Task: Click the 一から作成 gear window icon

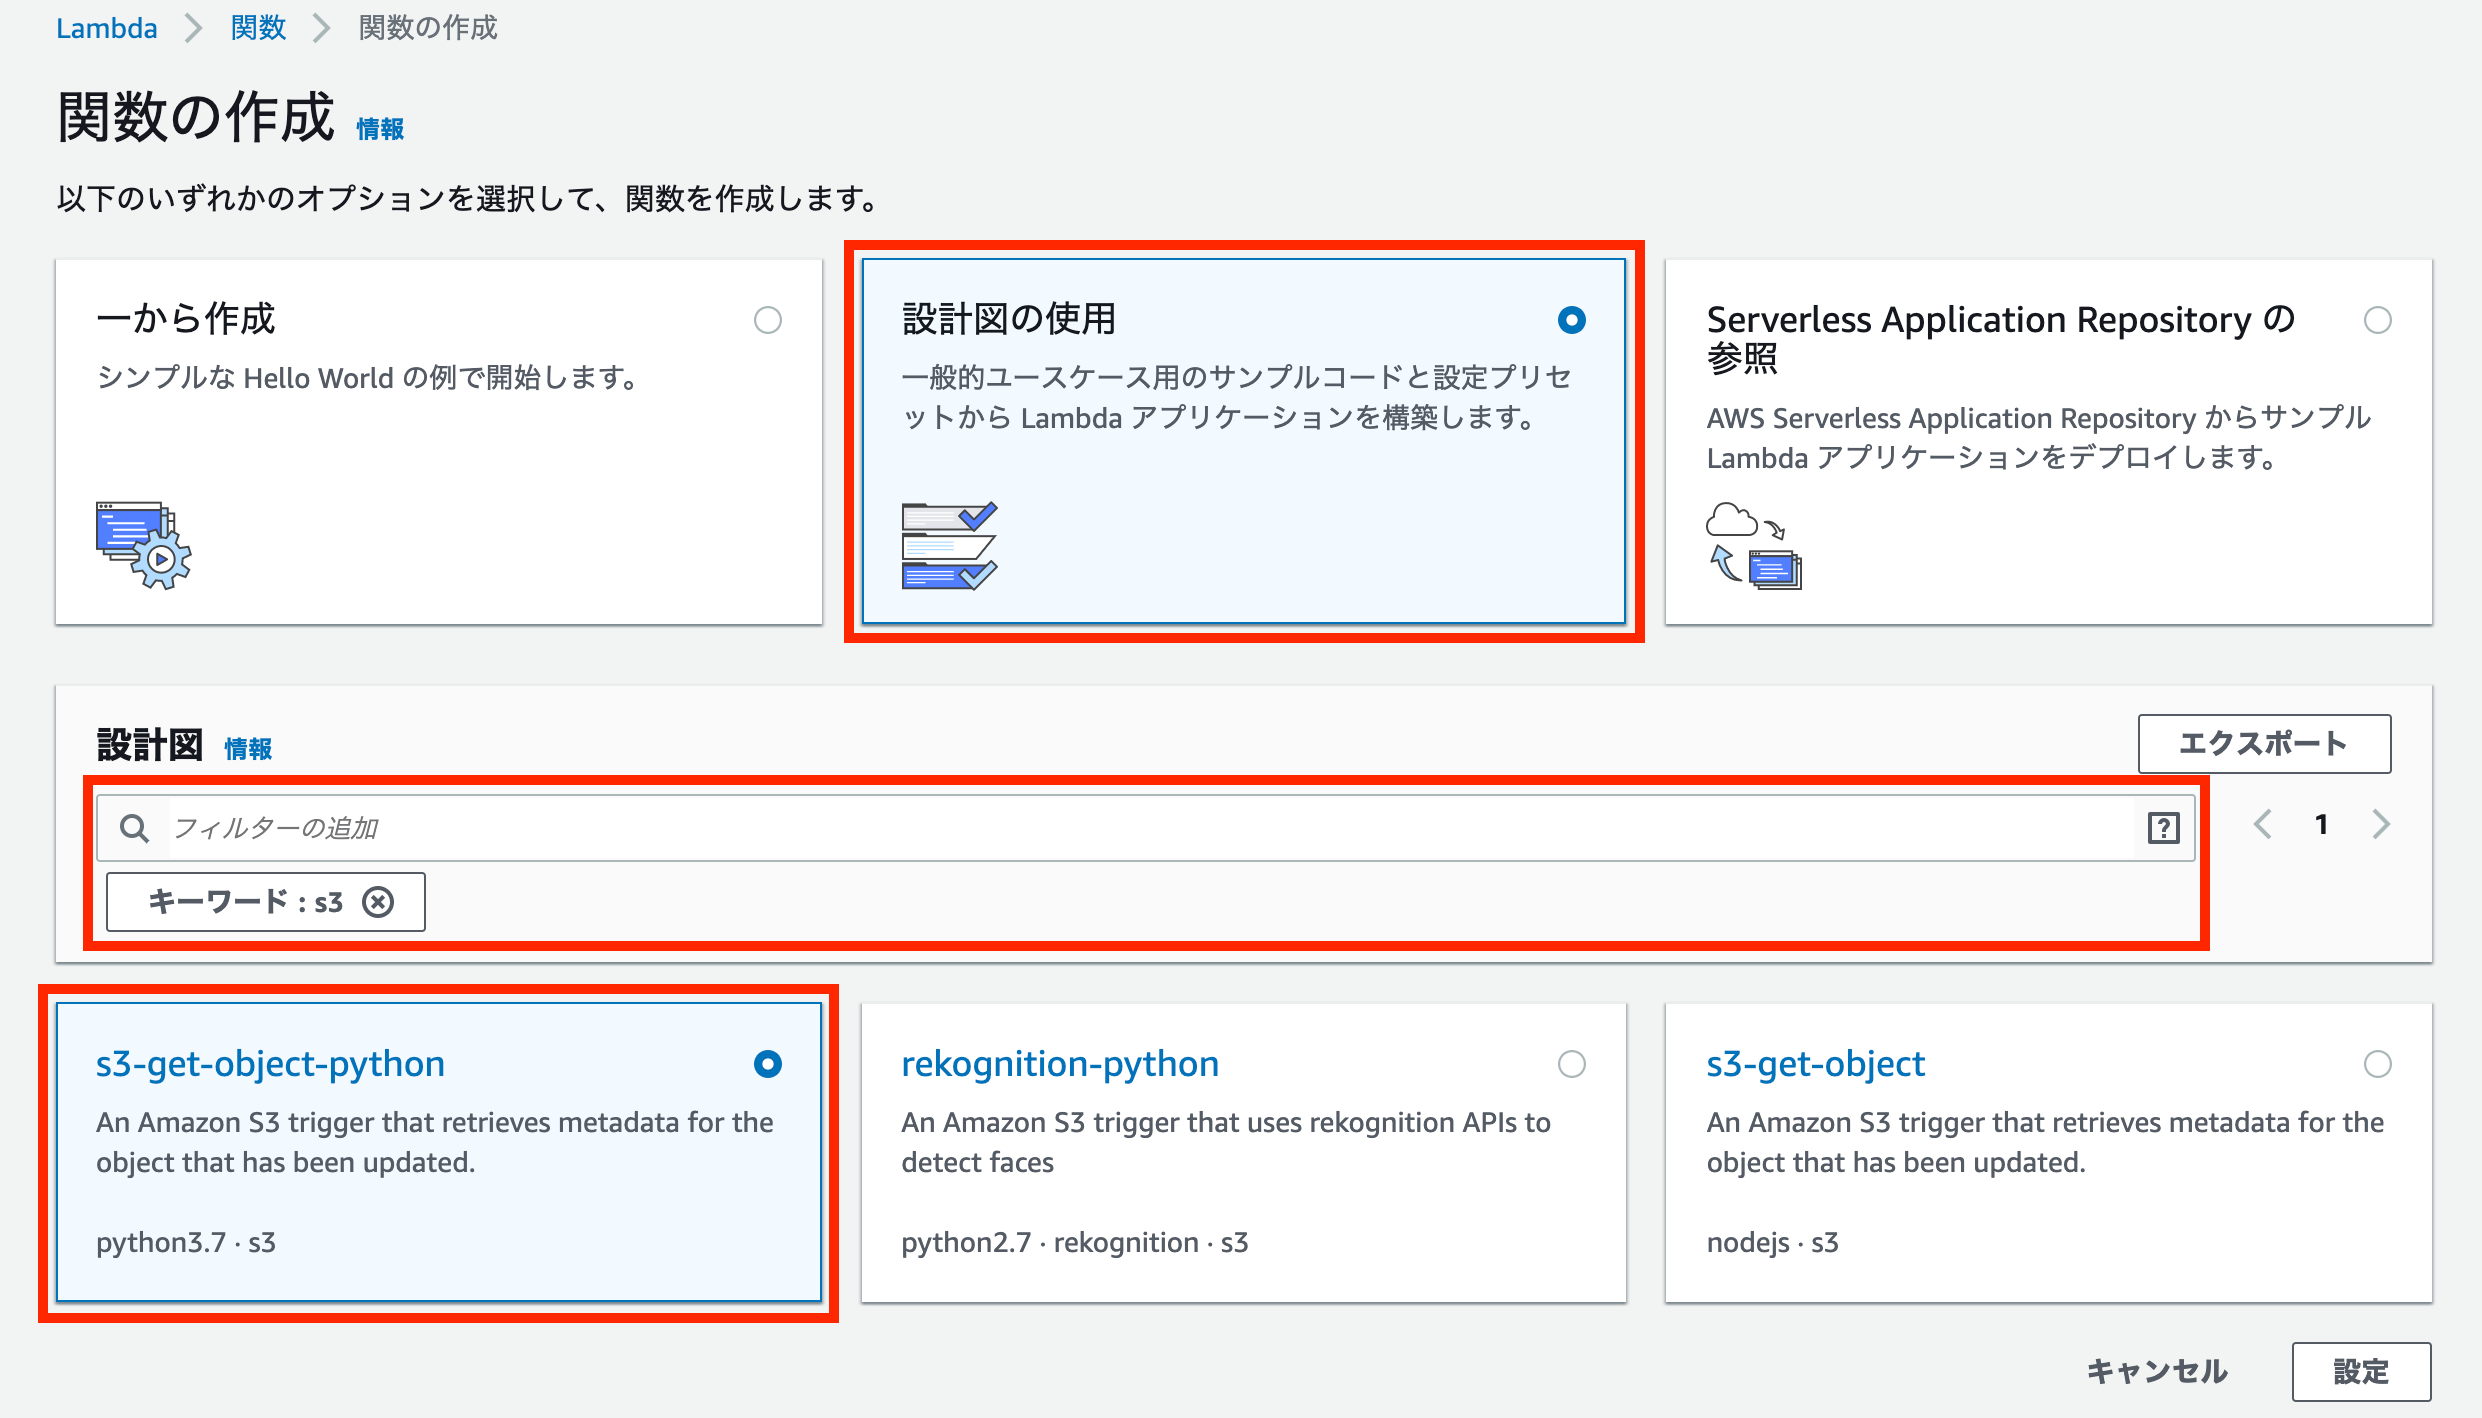Action: 144,545
